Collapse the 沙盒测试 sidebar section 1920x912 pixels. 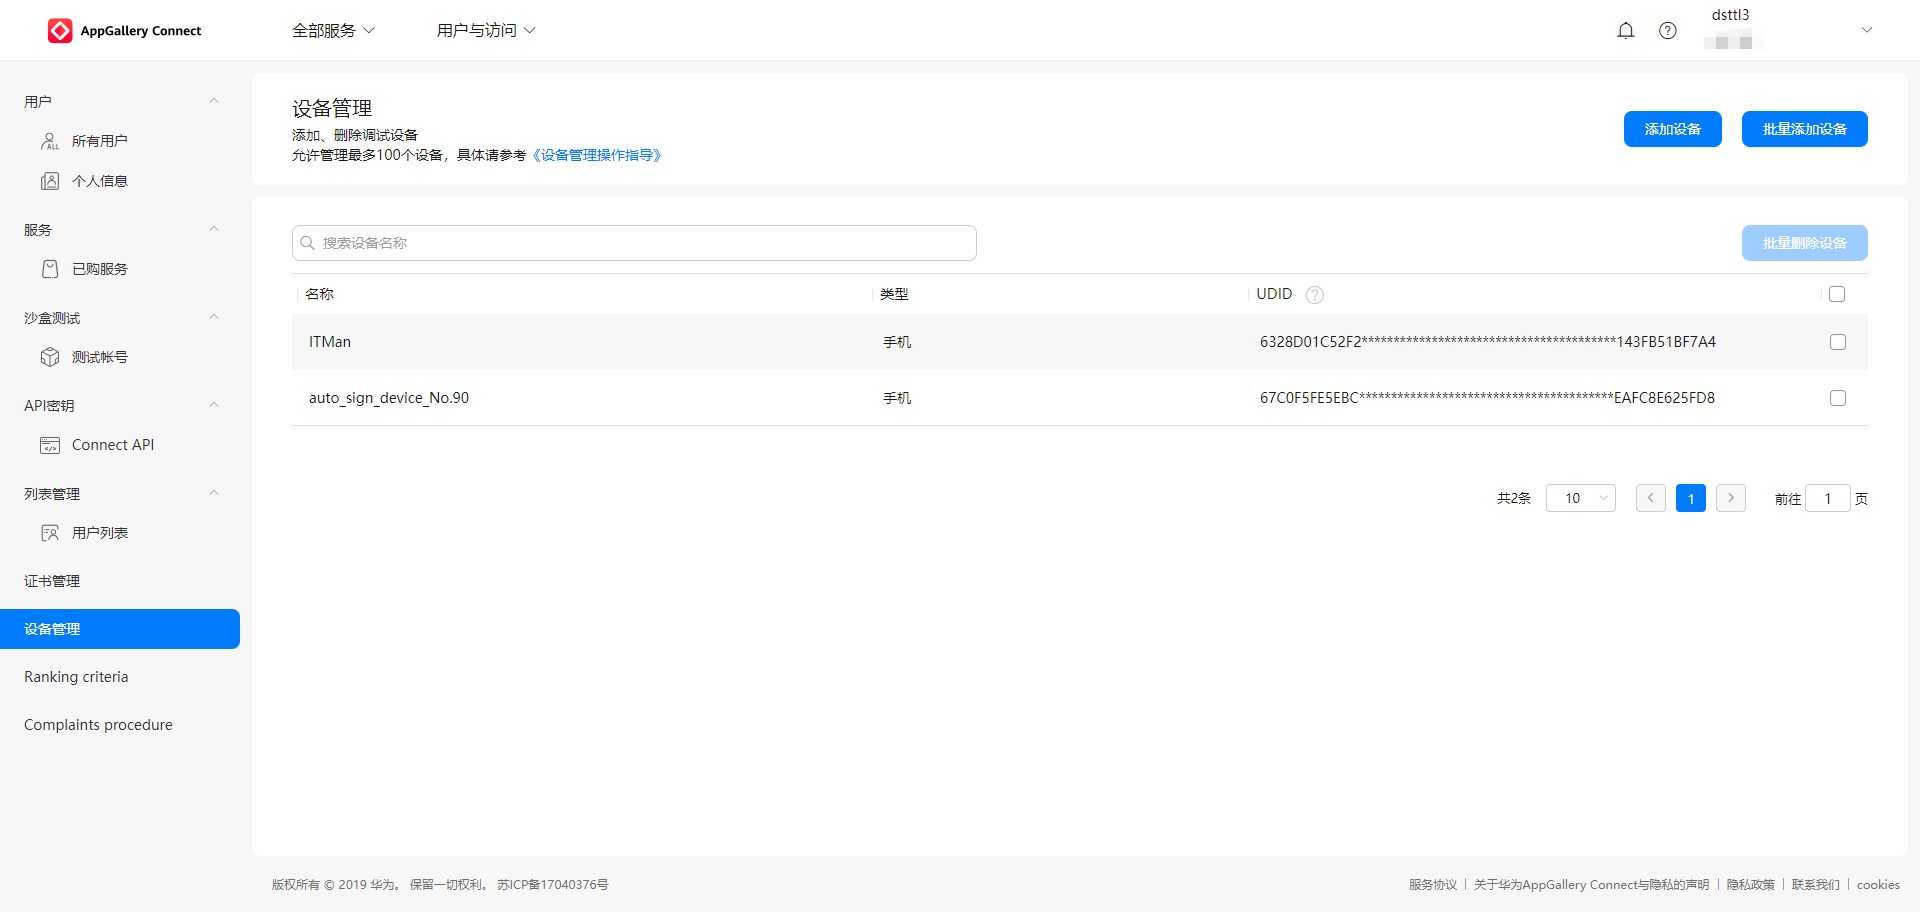(213, 317)
